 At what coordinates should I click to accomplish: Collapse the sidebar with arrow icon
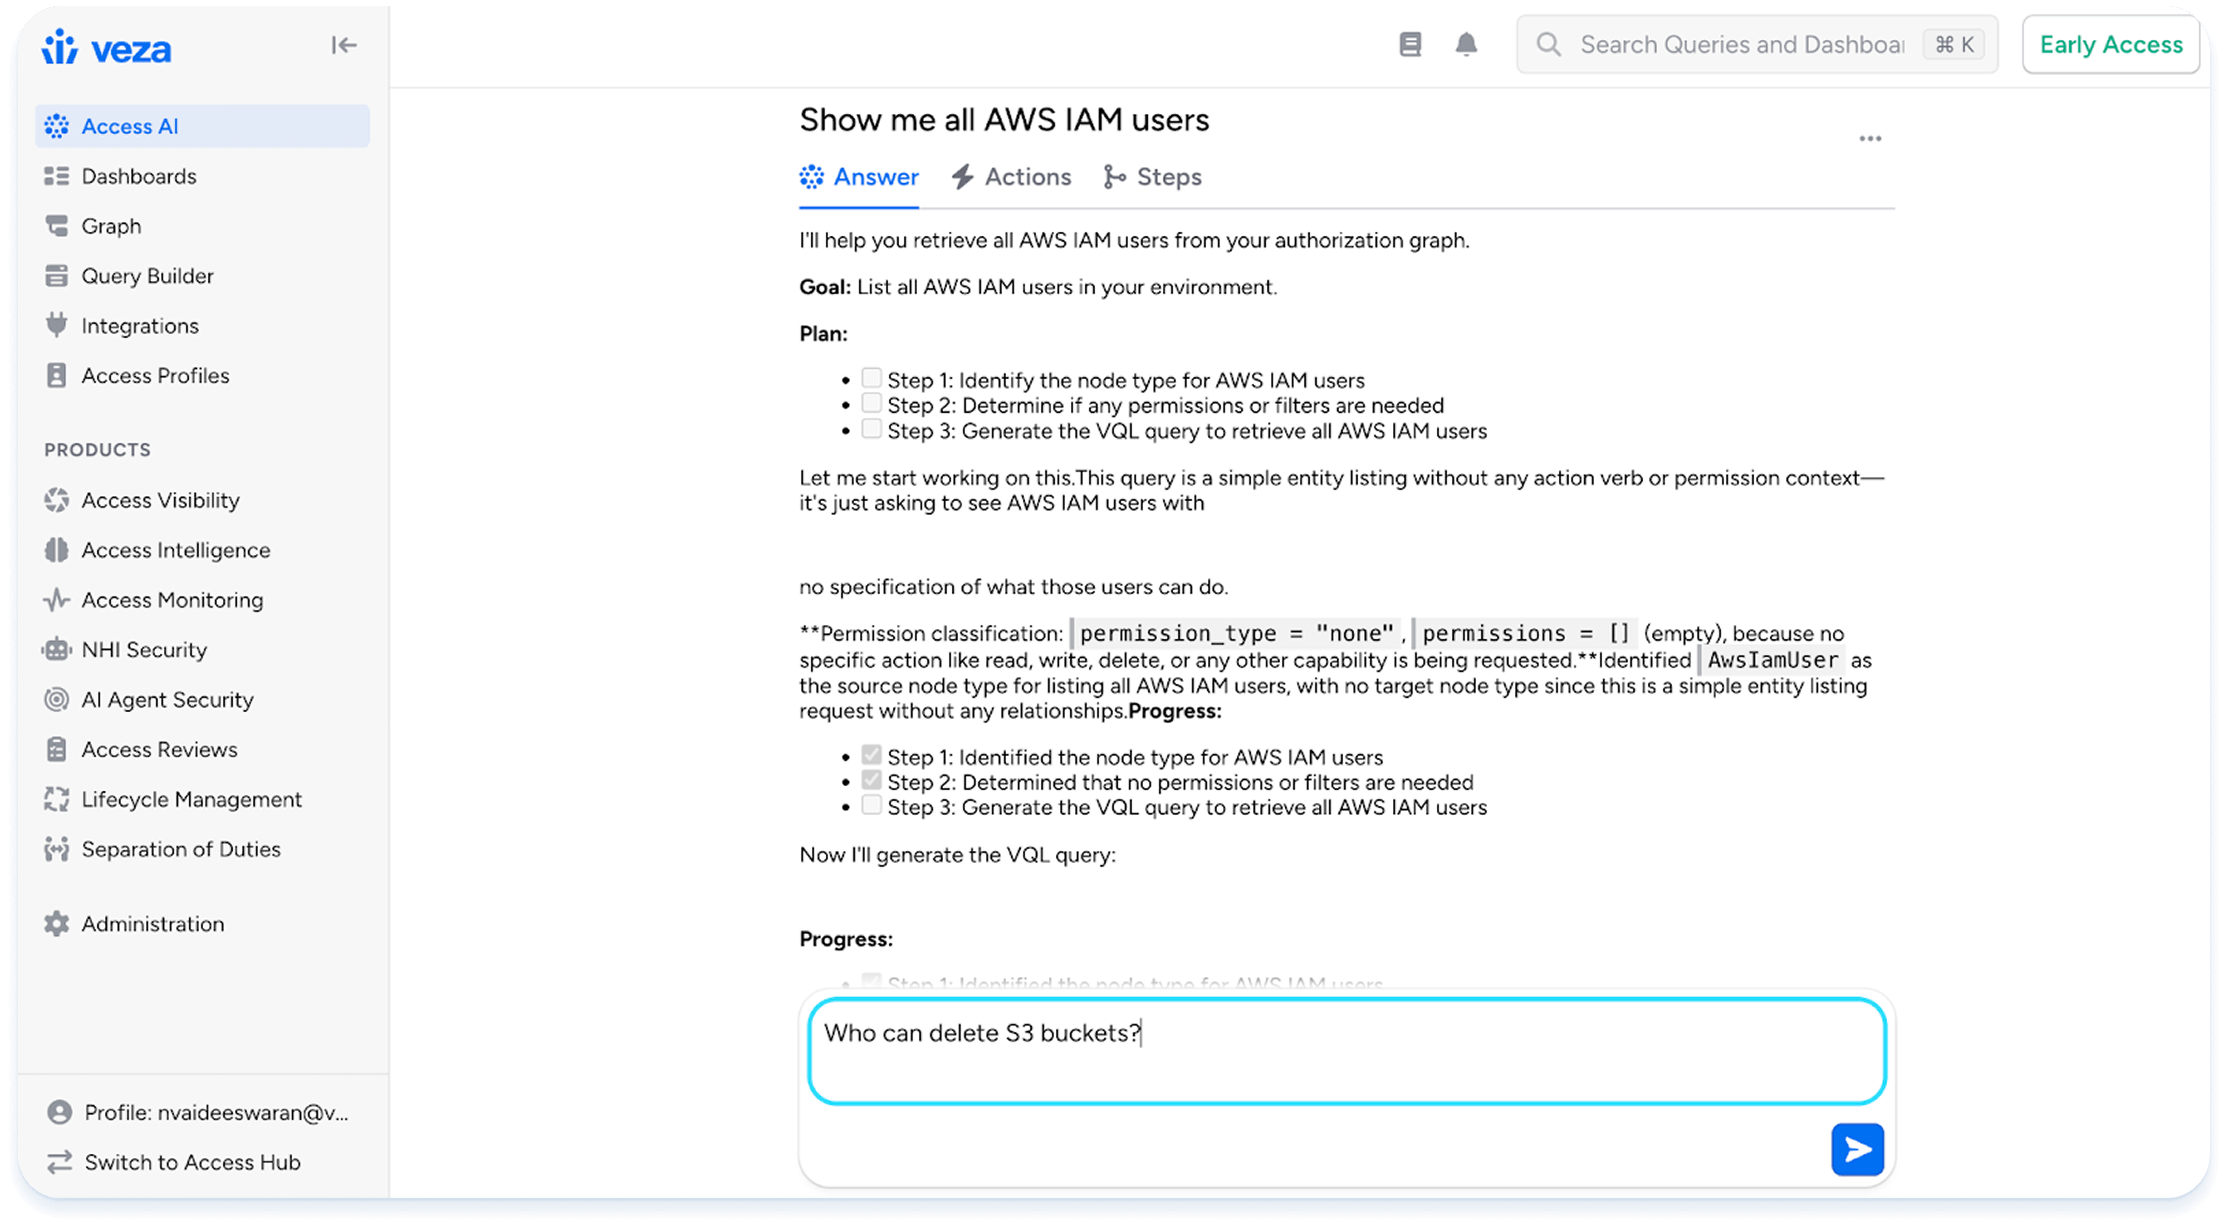point(343,45)
